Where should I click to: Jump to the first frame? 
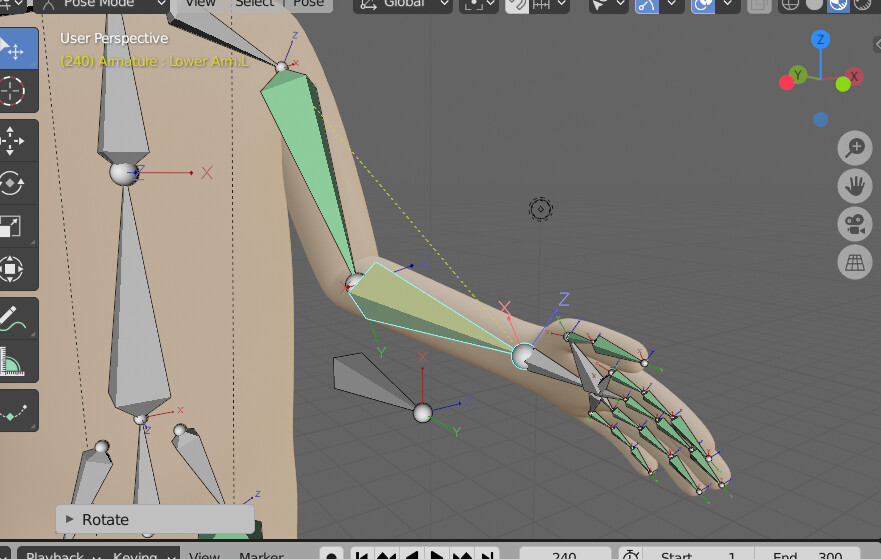(361, 555)
